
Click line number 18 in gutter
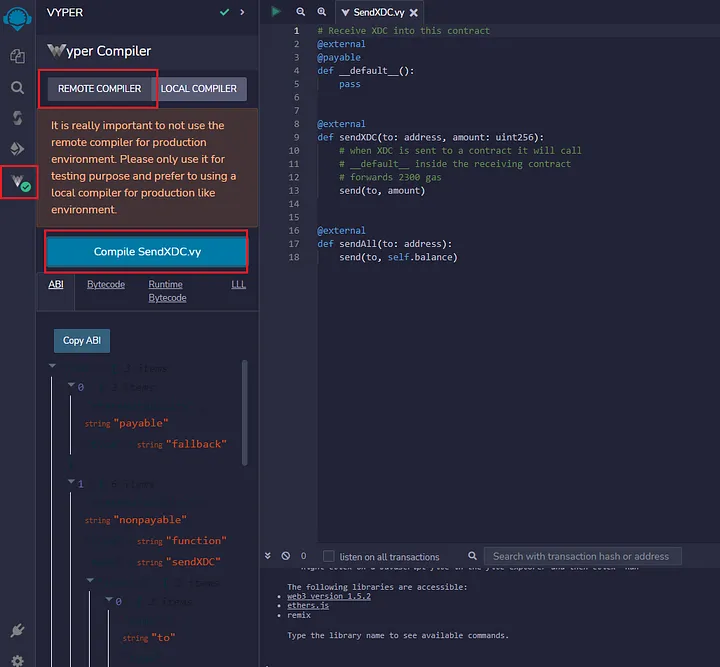[x=294, y=257]
